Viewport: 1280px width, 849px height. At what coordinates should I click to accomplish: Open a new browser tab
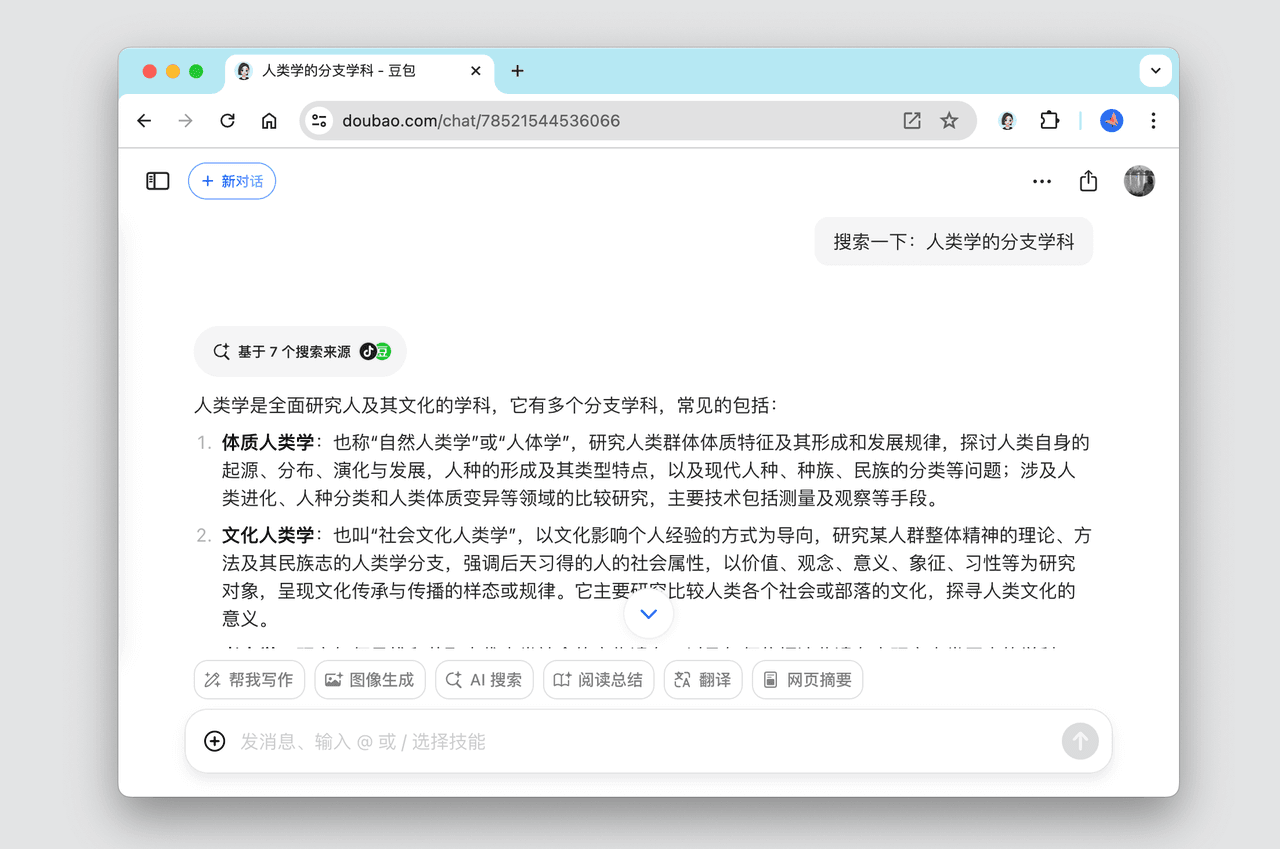pyautogui.click(x=517, y=71)
